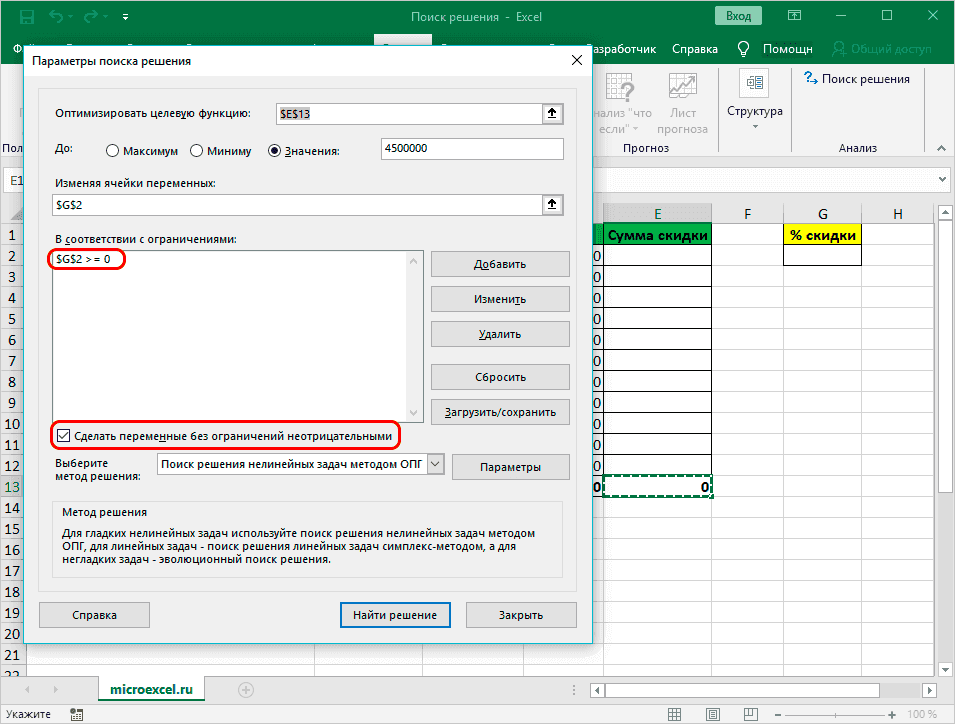Add a new sheet with plus icon
The width and height of the screenshot is (955, 724).
pyautogui.click(x=246, y=689)
